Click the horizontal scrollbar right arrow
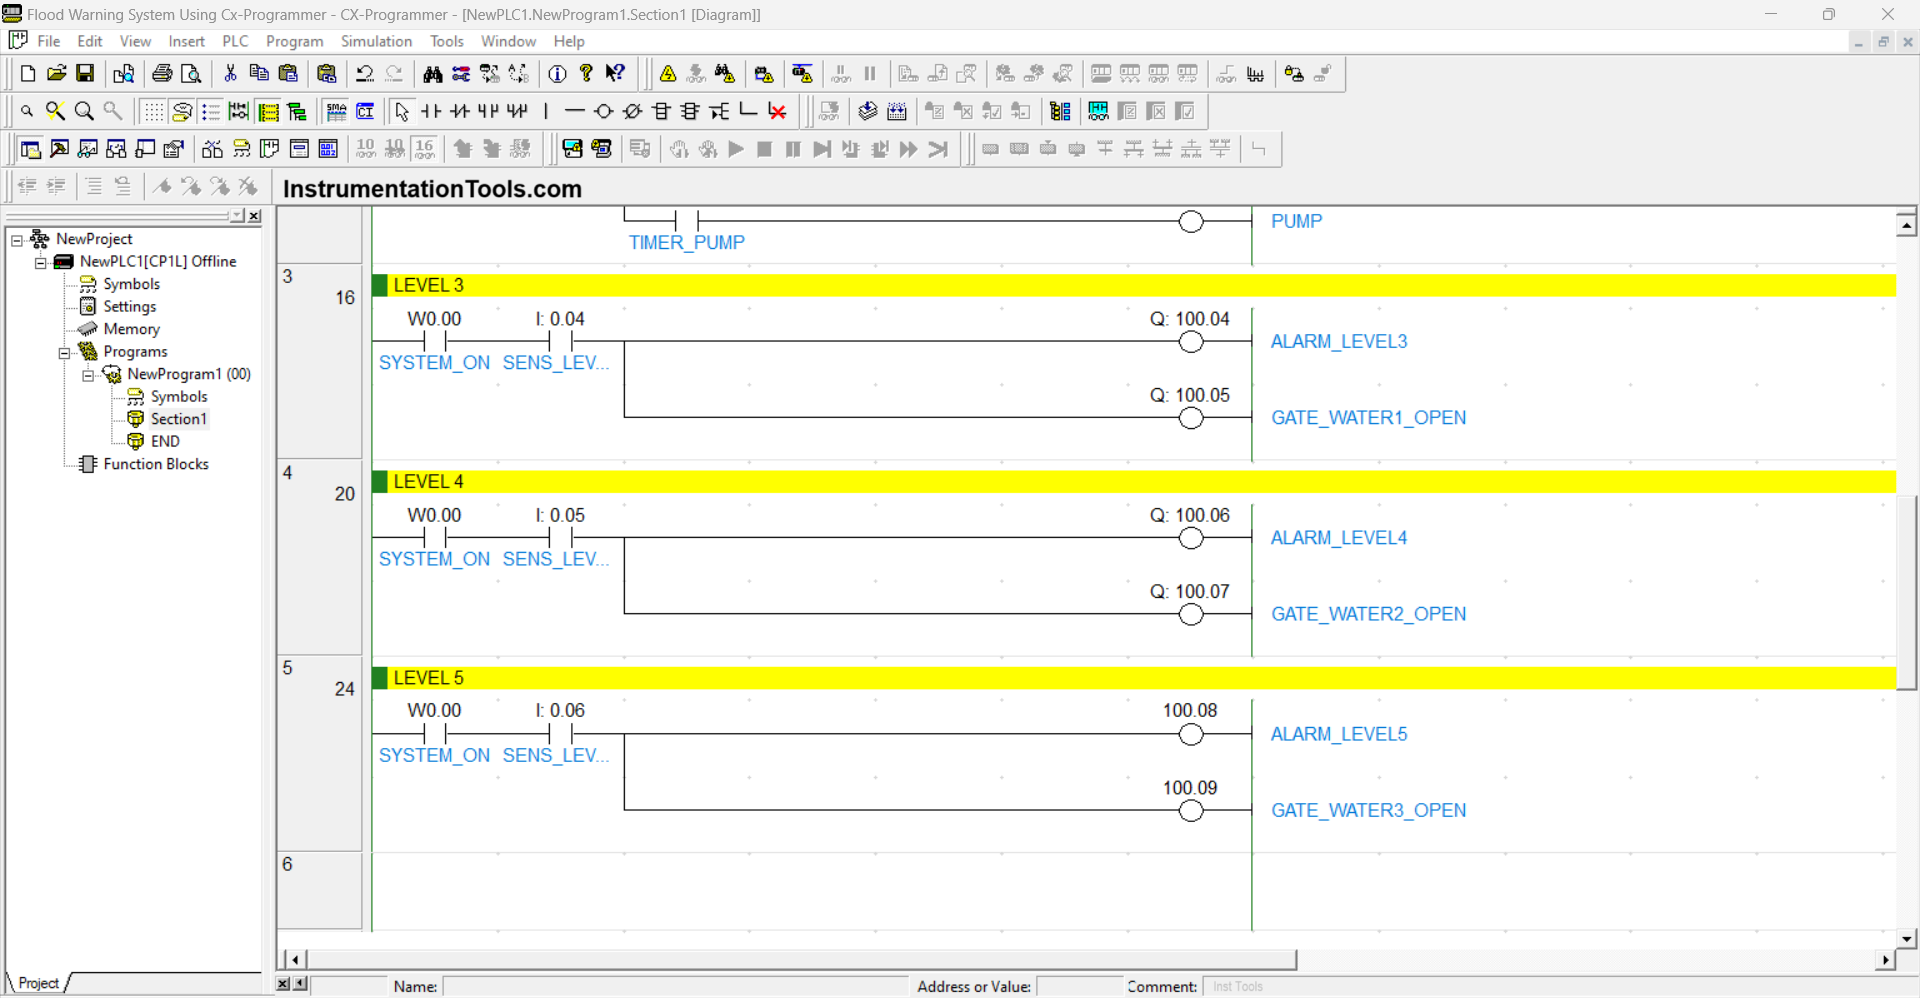 click(1883, 960)
